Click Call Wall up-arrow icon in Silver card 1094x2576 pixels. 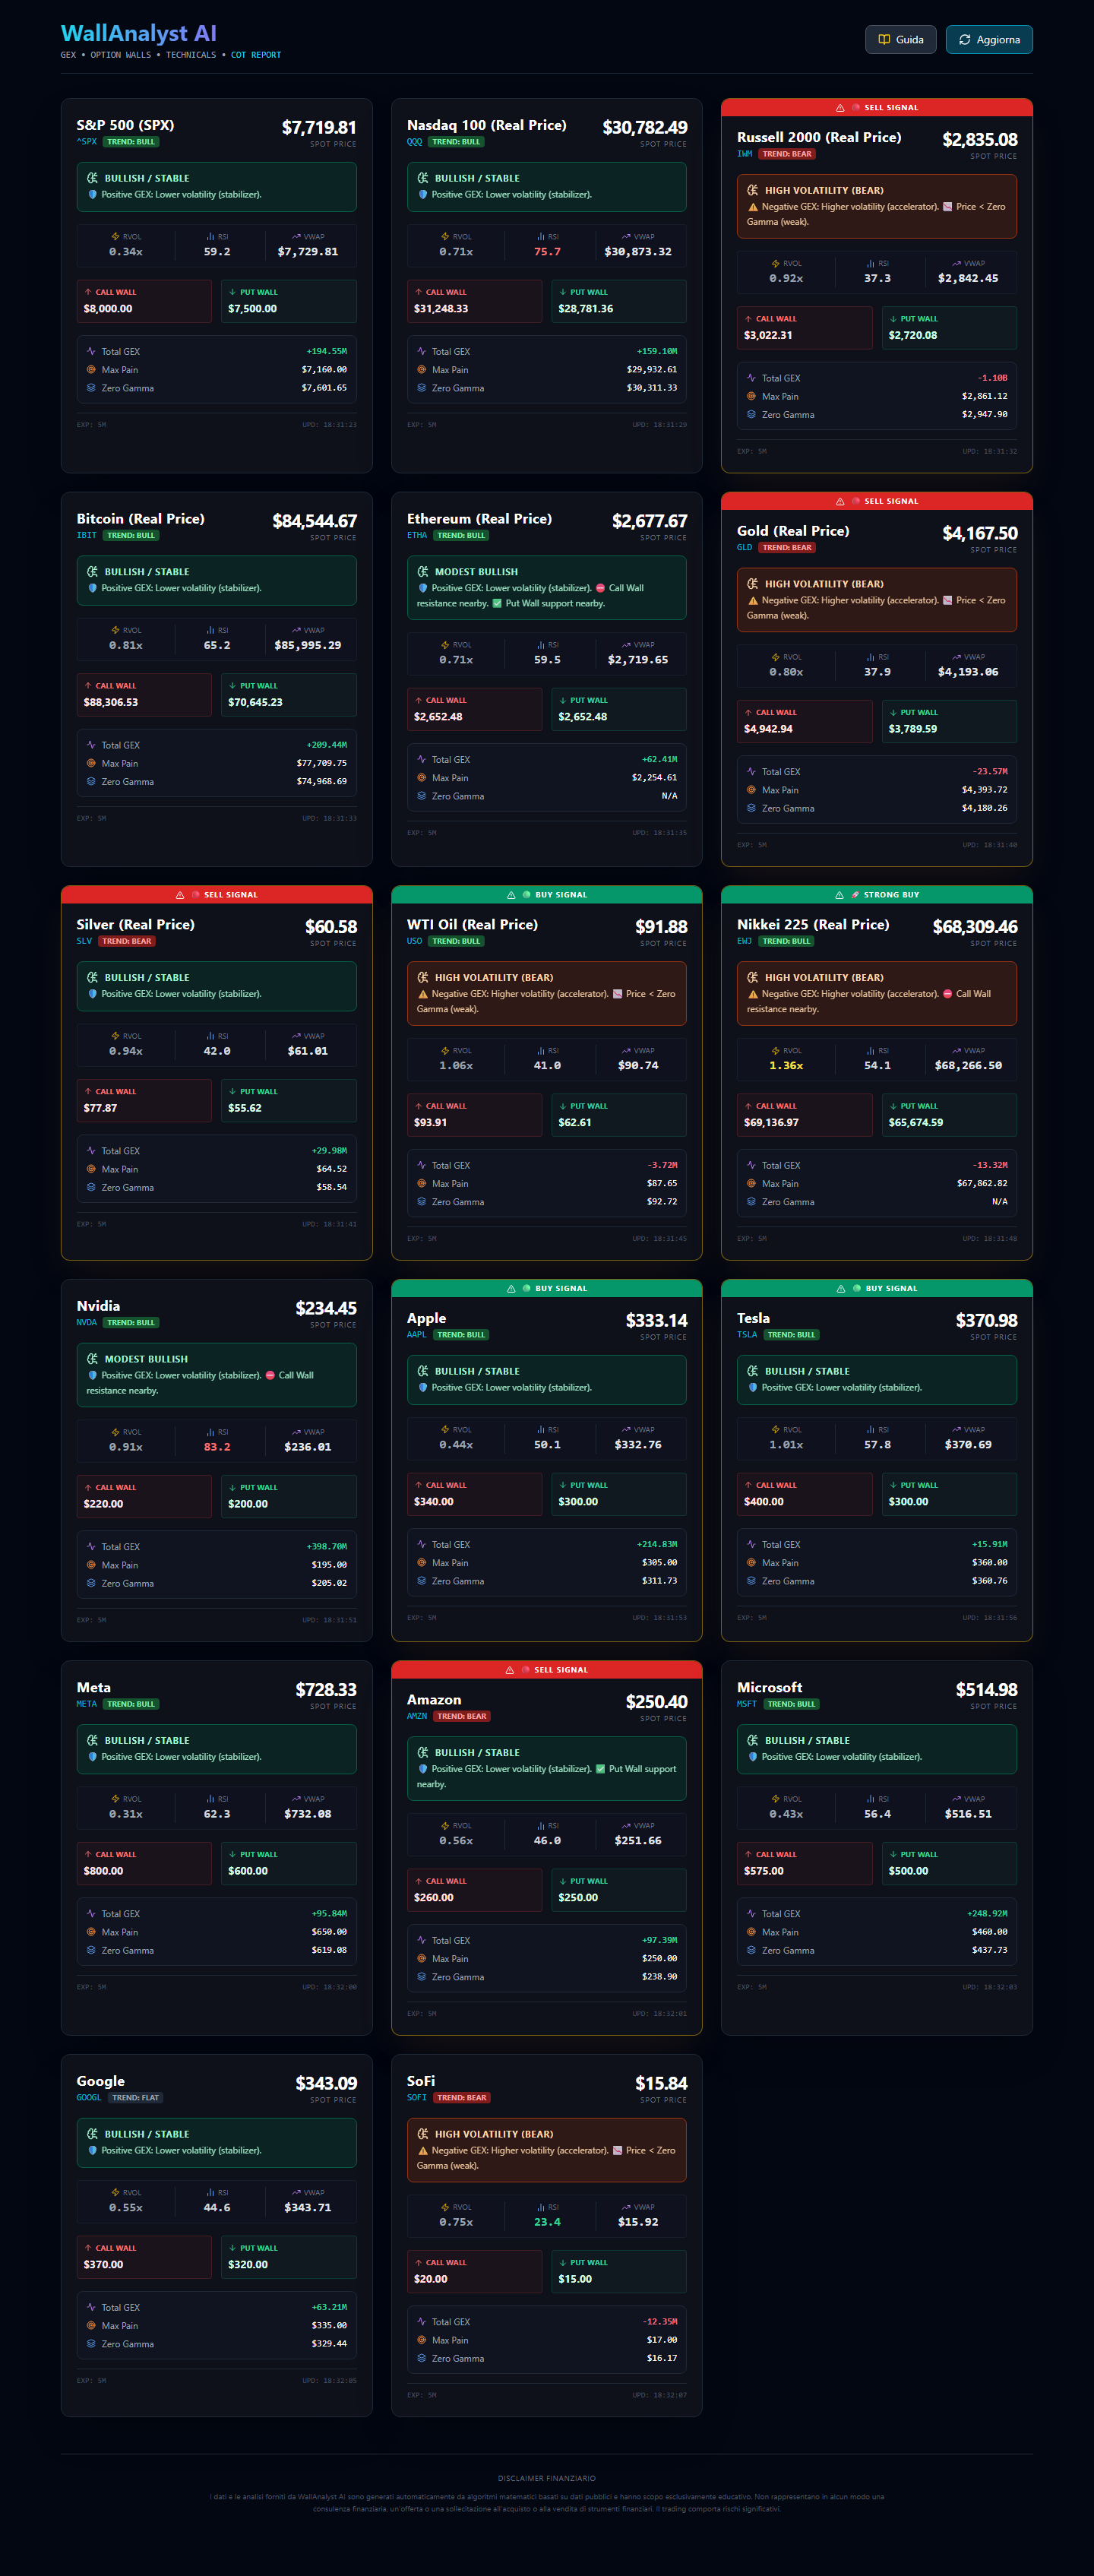pos(88,1092)
